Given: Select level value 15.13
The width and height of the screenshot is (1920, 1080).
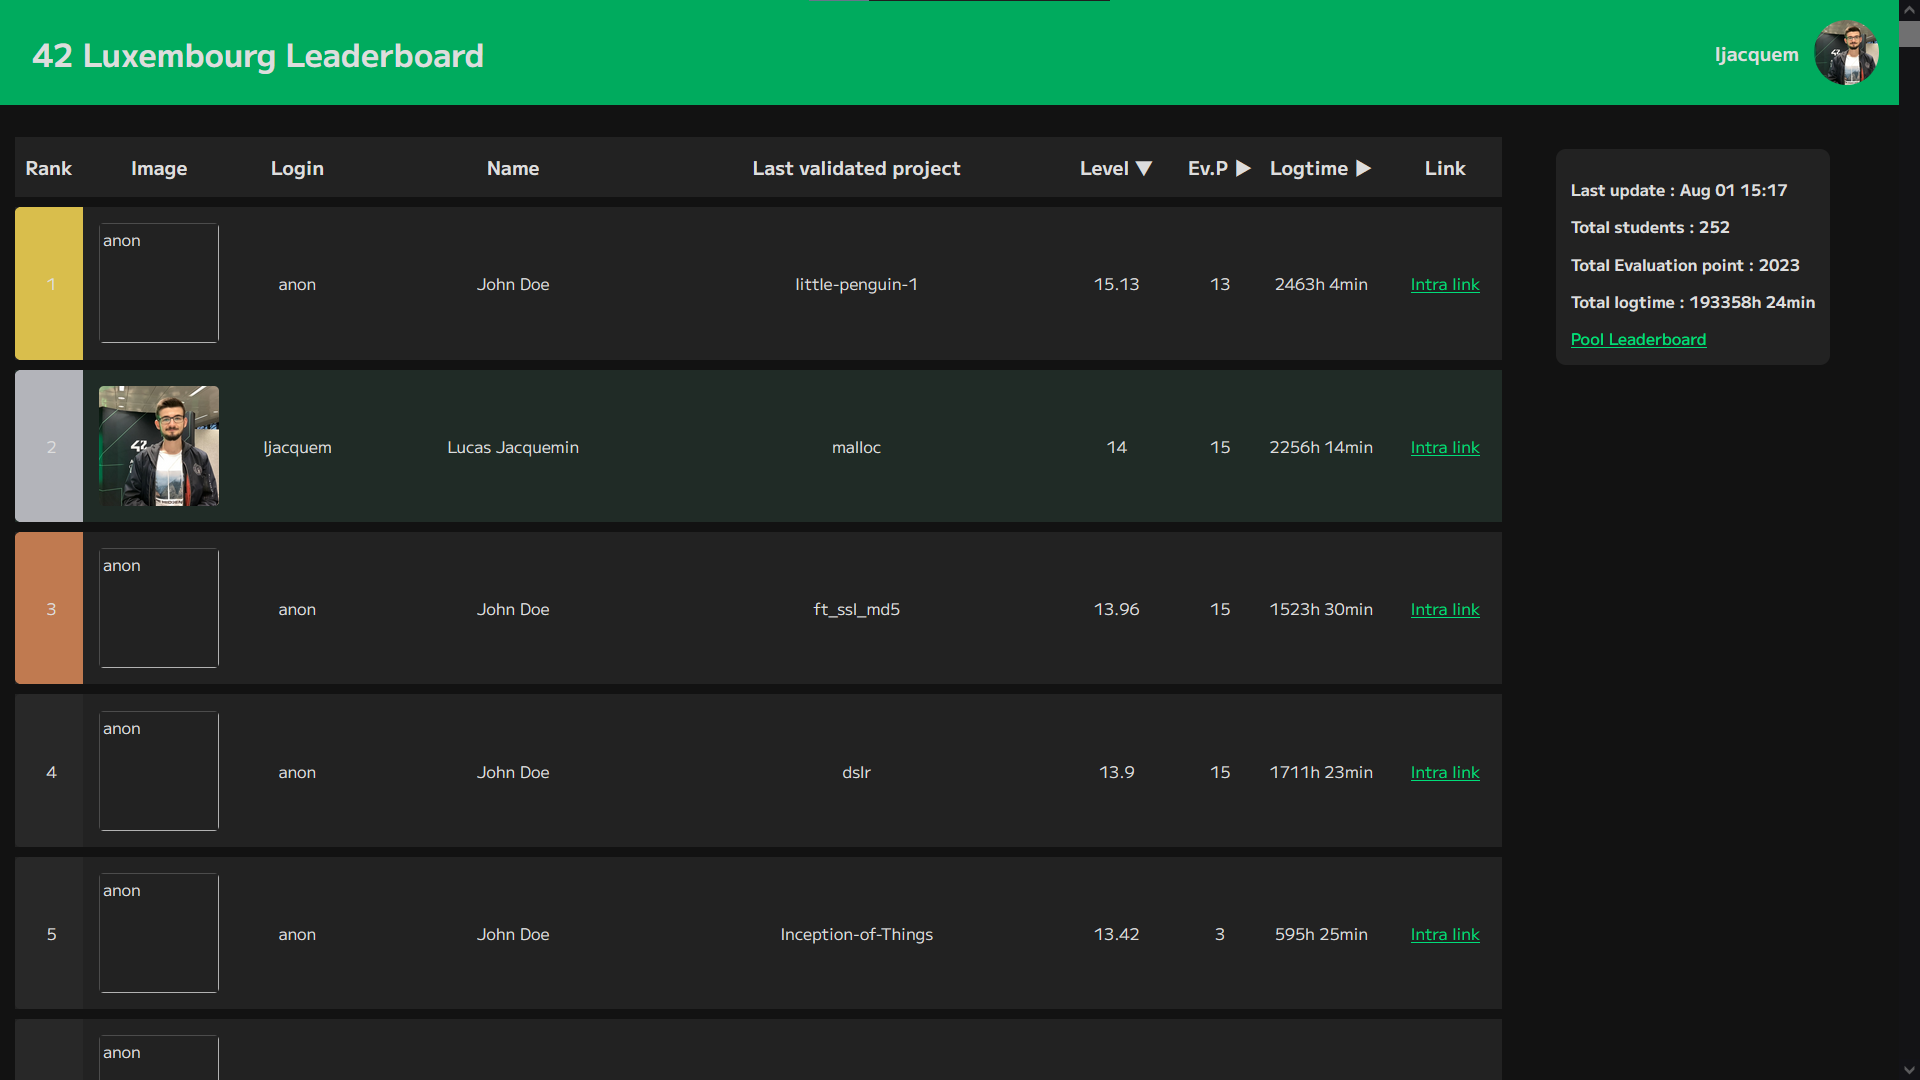Looking at the screenshot, I should [1116, 284].
